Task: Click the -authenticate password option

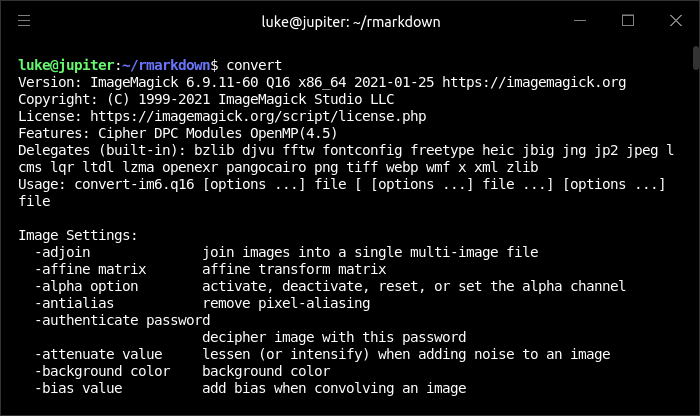Action: tap(122, 320)
